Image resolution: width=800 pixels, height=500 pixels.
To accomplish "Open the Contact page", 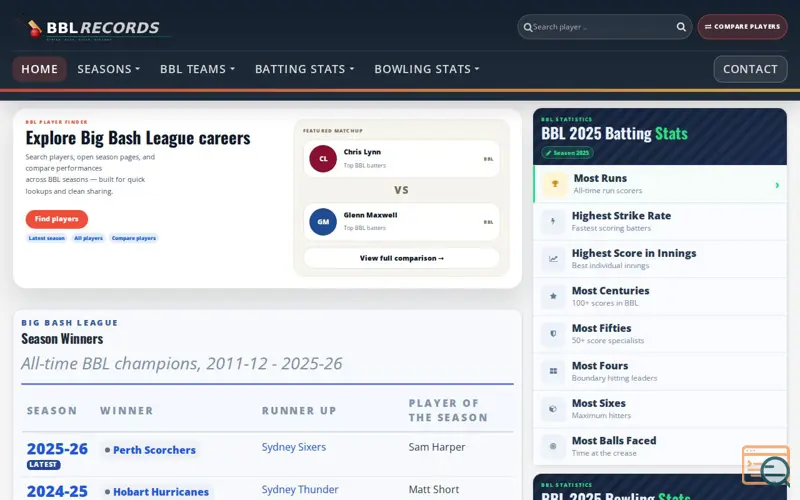I will (x=750, y=69).
